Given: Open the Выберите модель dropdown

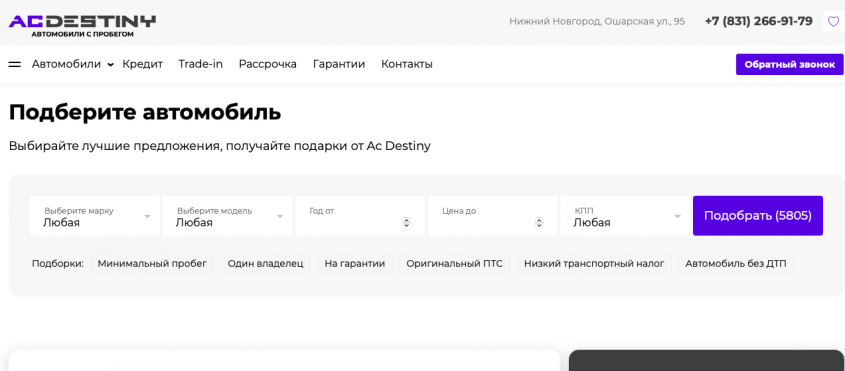Looking at the screenshot, I should pos(227,216).
